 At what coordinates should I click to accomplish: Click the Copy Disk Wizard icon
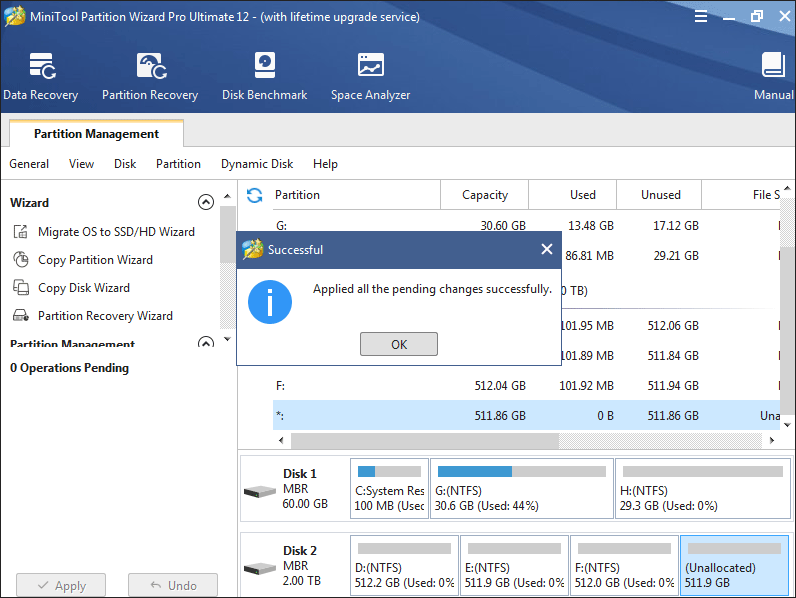20,287
